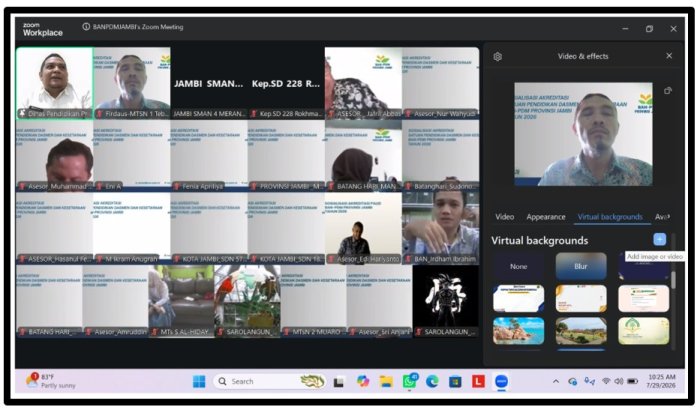The width and height of the screenshot is (700, 410).
Task: Switch to the Video tab
Action: (504, 217)
